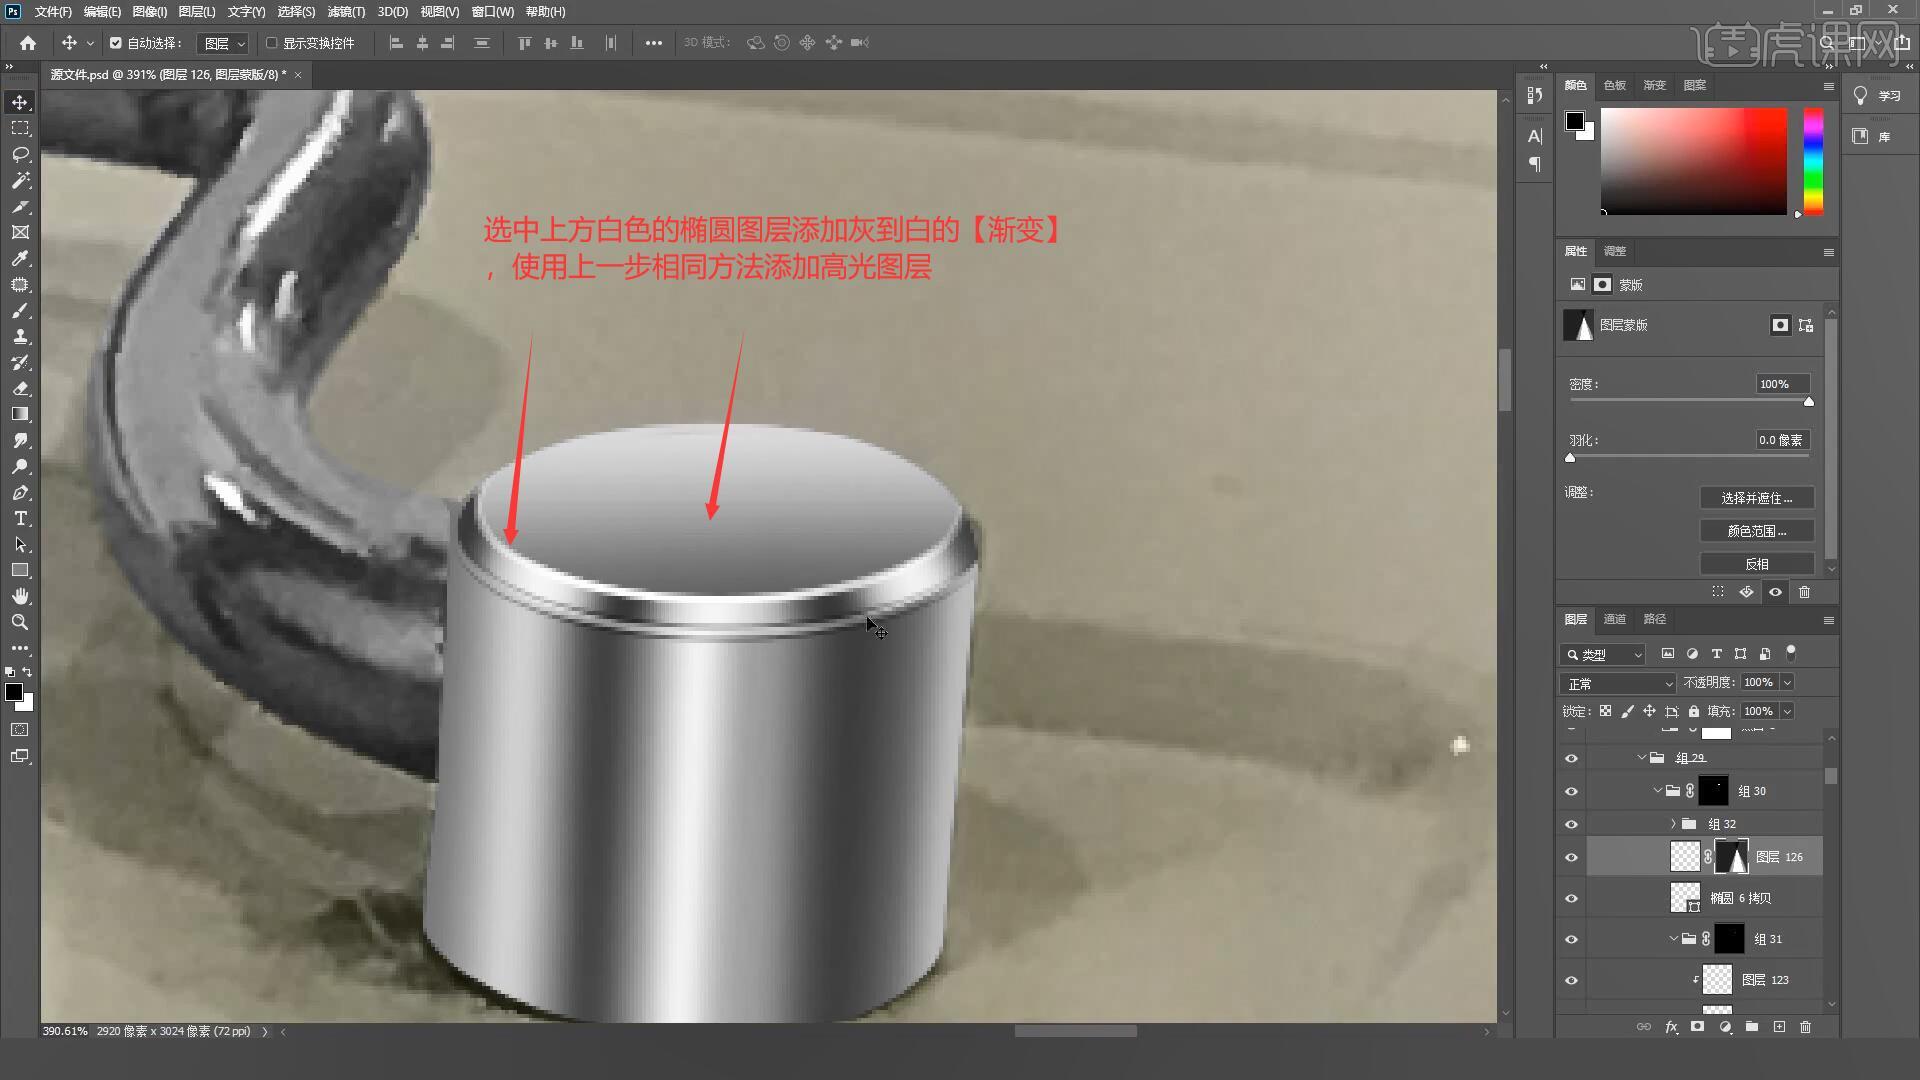Open the 滤镜(T) menu
The height and width of the screenshot is (1080, 1920).
[346, 12]
